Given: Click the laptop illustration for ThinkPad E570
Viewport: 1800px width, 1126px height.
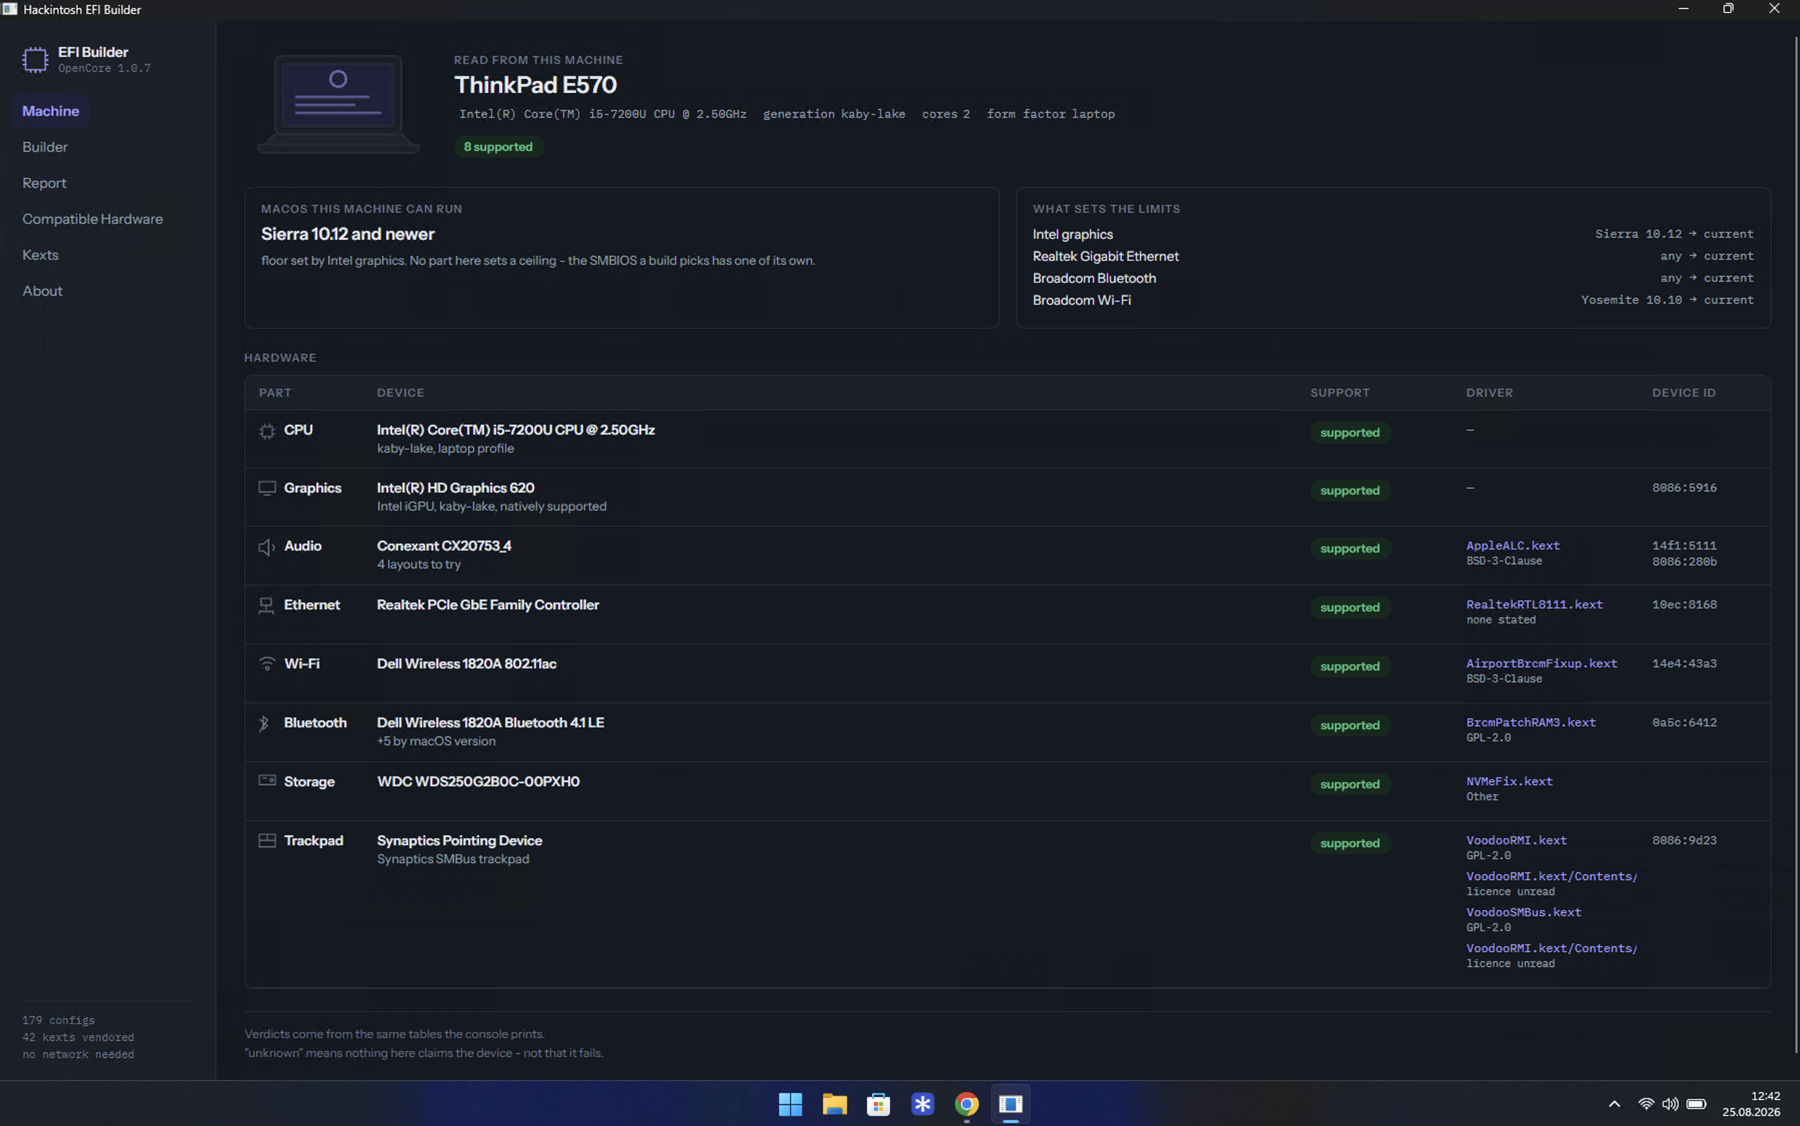Looking at the screenshot, I should coord(338,104).
